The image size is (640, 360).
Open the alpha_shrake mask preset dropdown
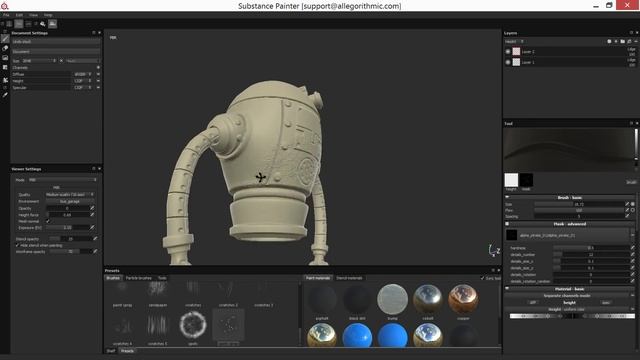(x=633, y=235)
